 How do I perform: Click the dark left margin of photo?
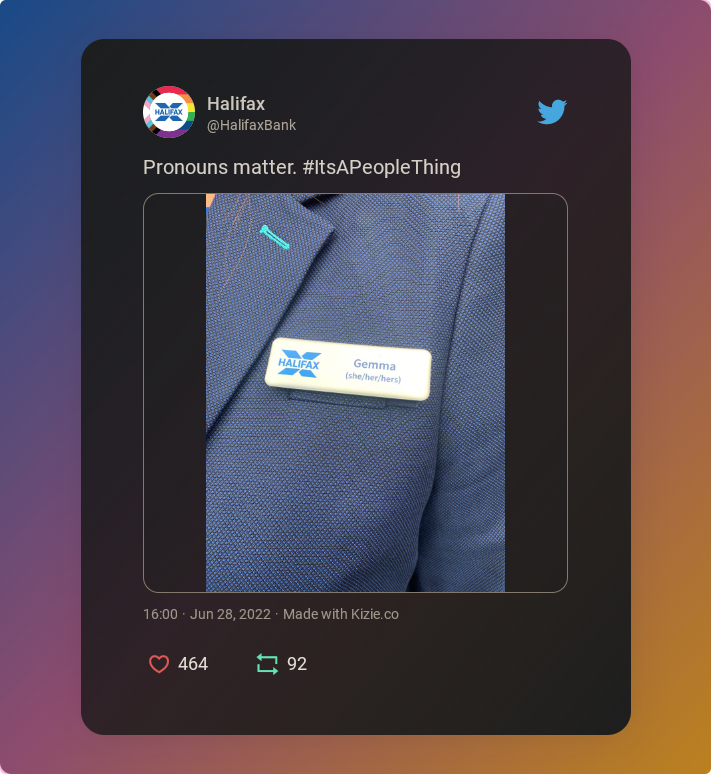pyautogui.click(x=175, y=392)
